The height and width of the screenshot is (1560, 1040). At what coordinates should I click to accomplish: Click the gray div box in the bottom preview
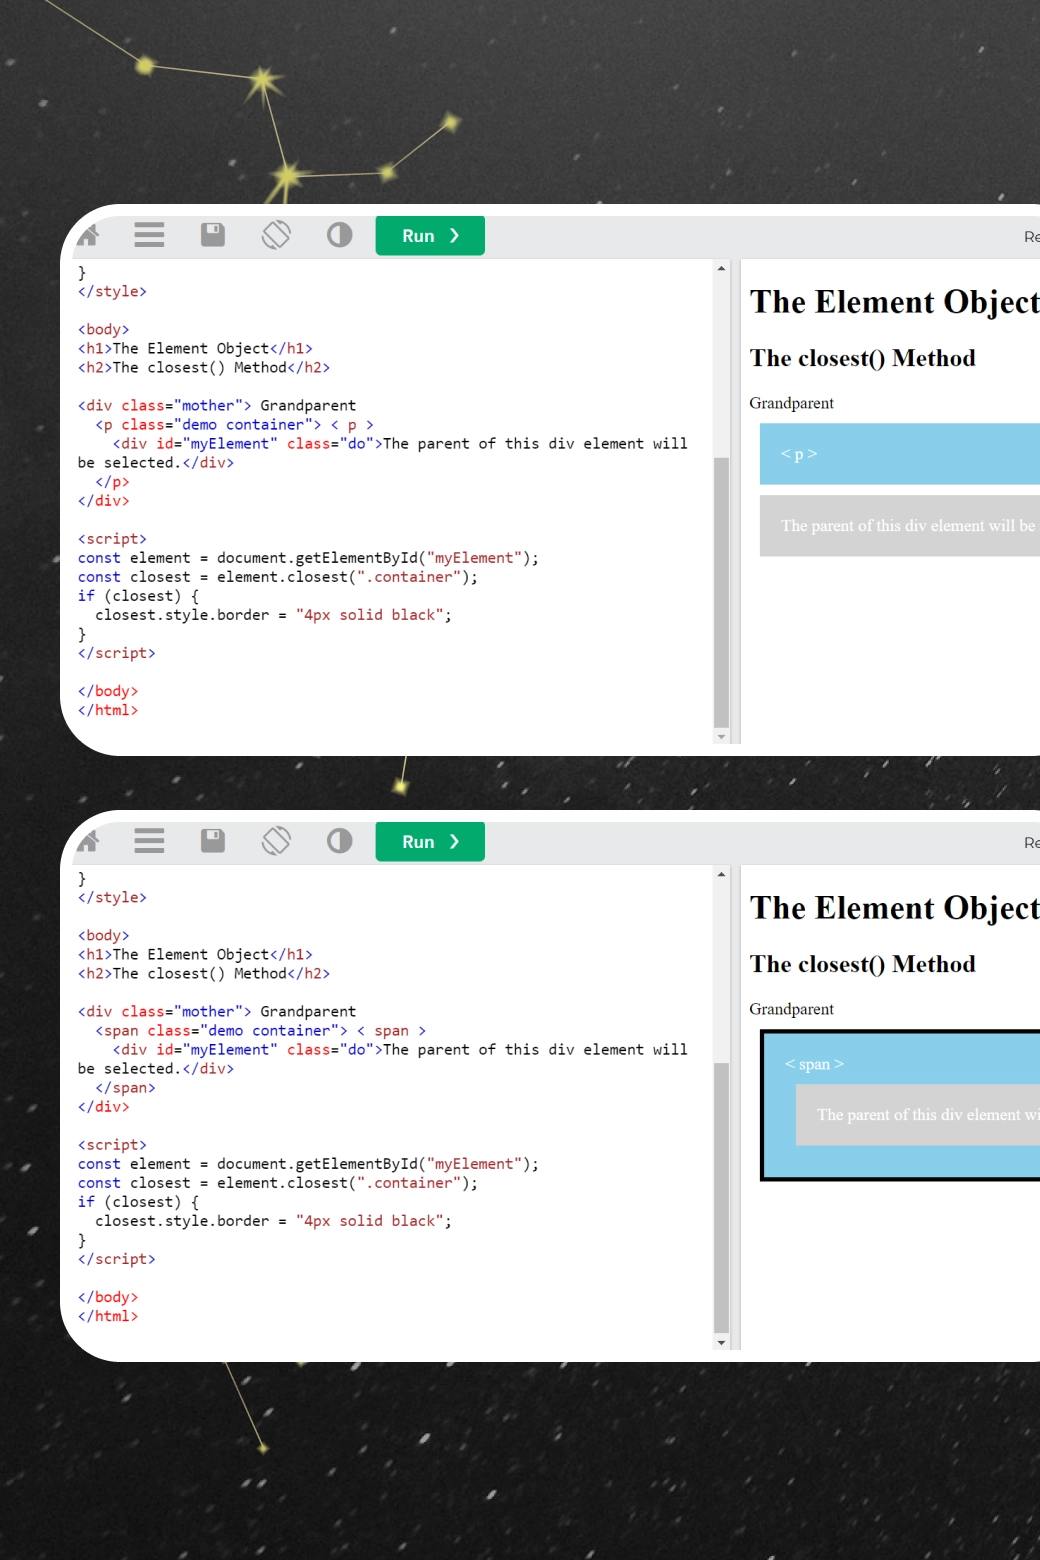[918, 1115]
